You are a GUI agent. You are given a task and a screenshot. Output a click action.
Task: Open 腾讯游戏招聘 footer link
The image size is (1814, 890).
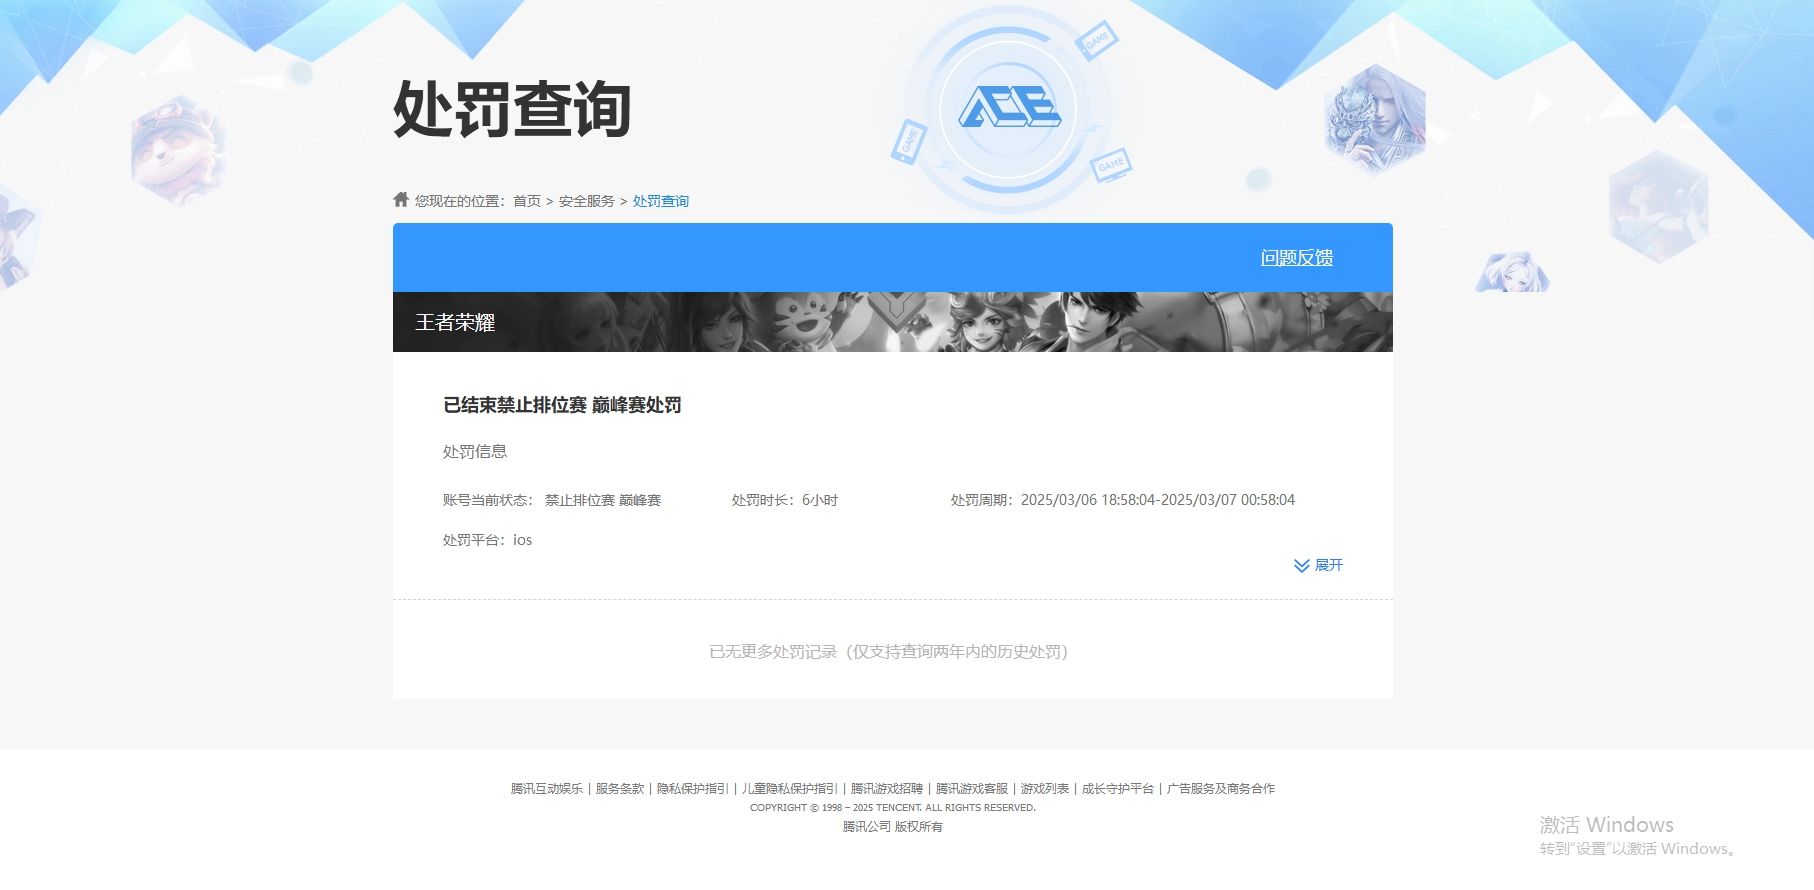pyautogui.click(x=887, y=789)
